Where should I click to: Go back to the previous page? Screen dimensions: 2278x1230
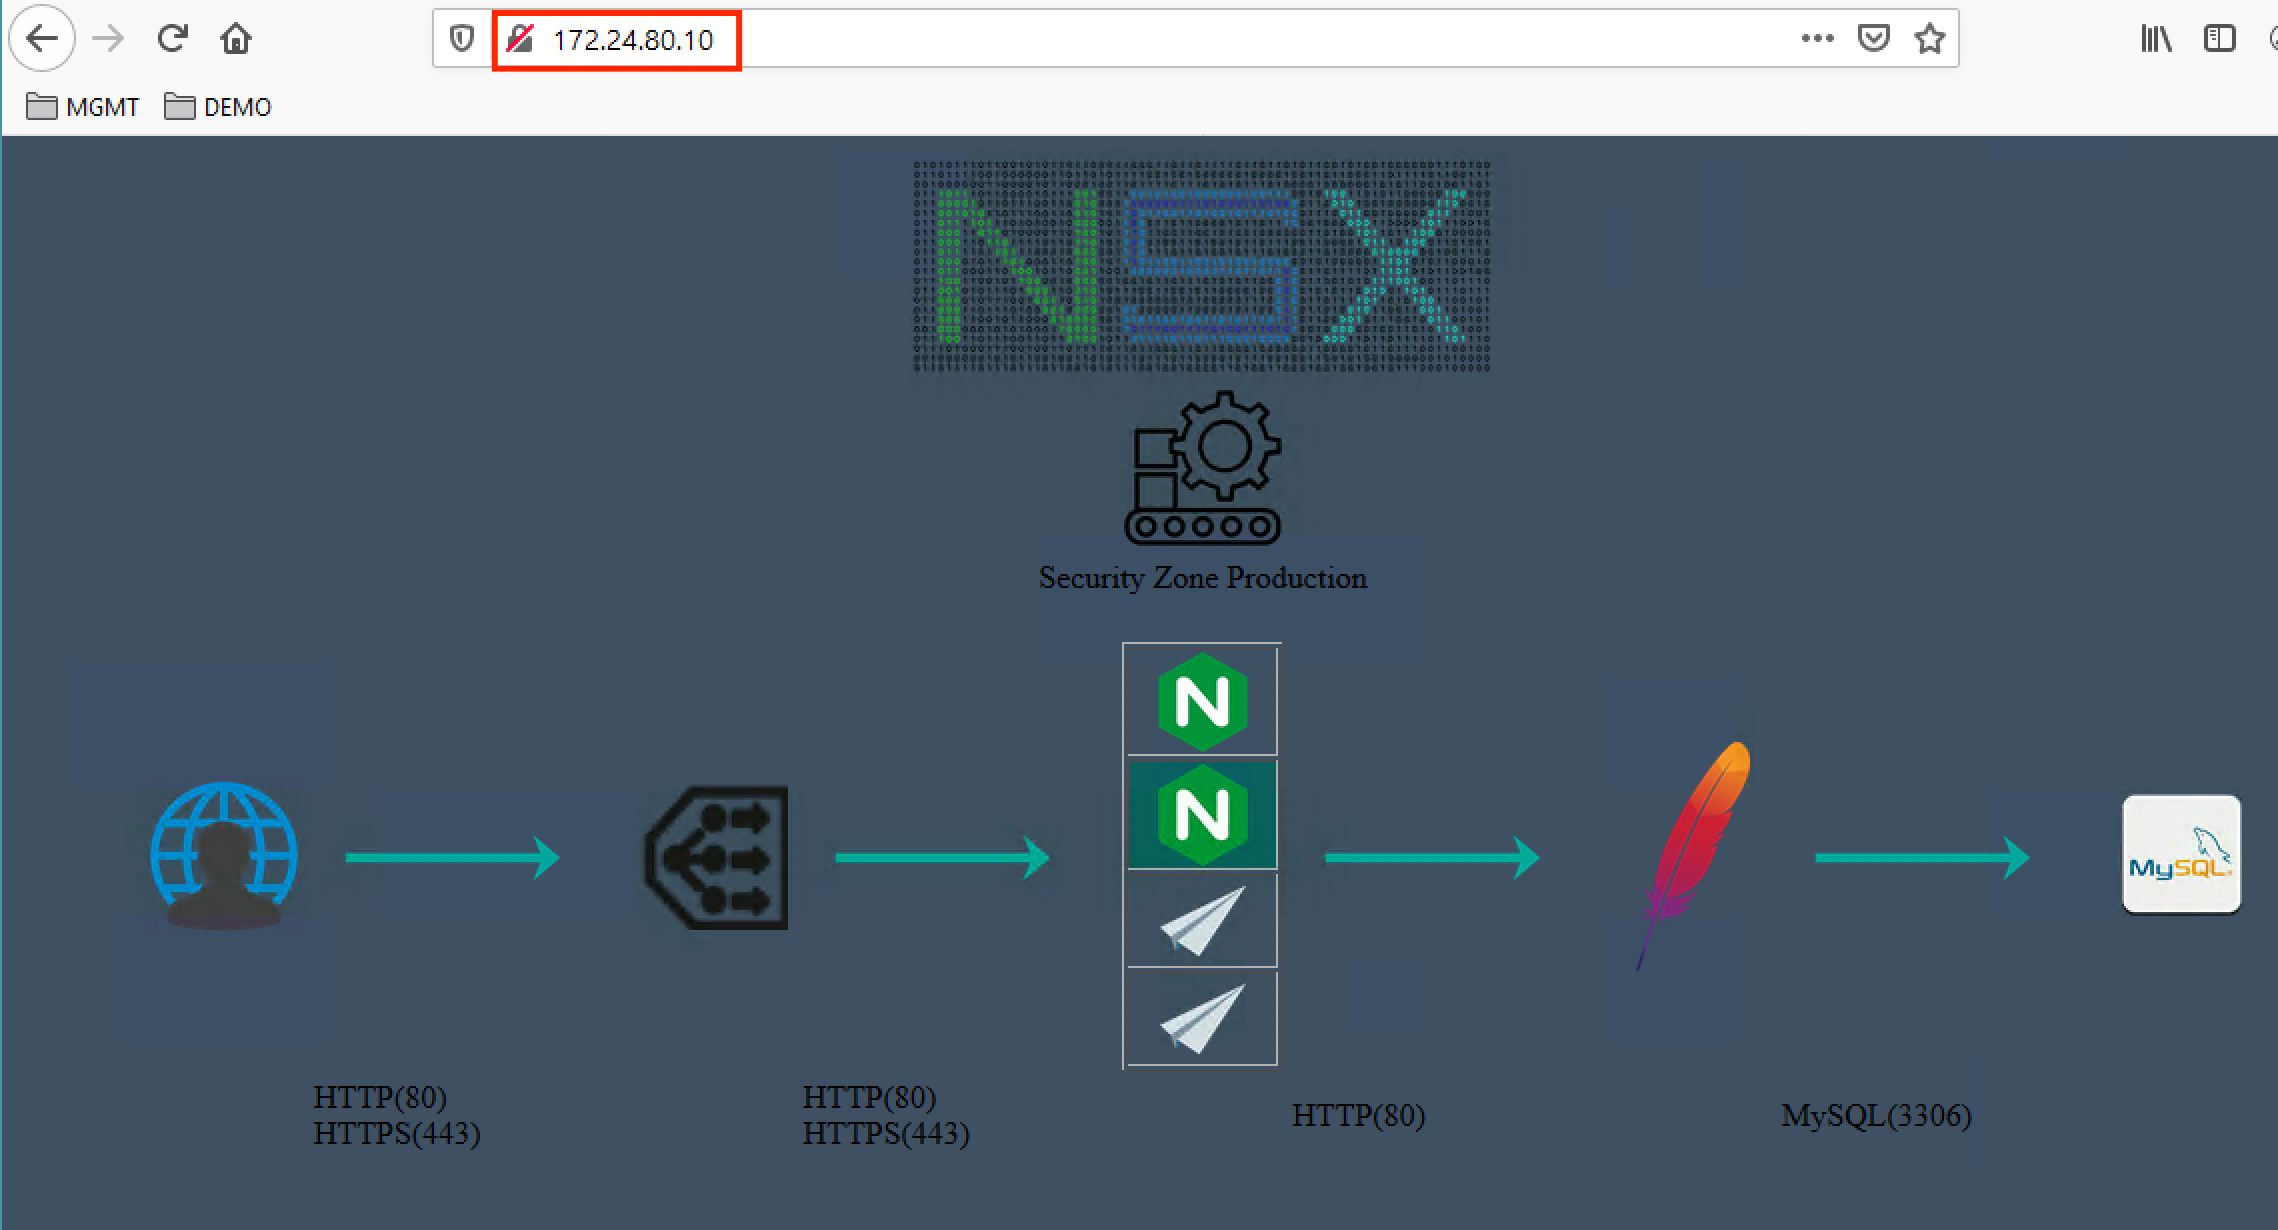41,39
